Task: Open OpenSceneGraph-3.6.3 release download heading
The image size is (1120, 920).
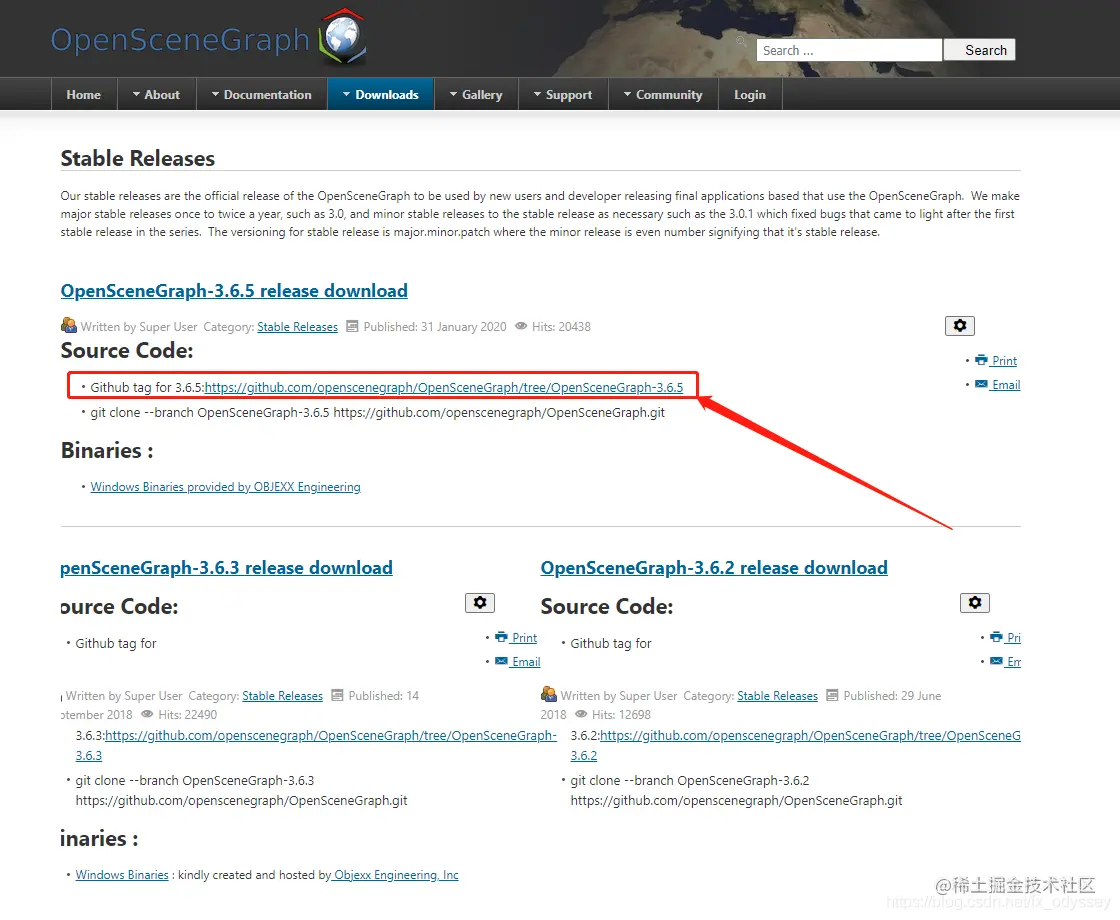Action: (x=226, y=568)
